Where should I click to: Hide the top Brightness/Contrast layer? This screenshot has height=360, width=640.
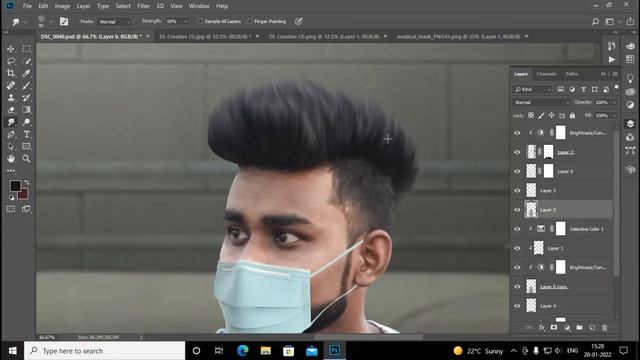517,133
